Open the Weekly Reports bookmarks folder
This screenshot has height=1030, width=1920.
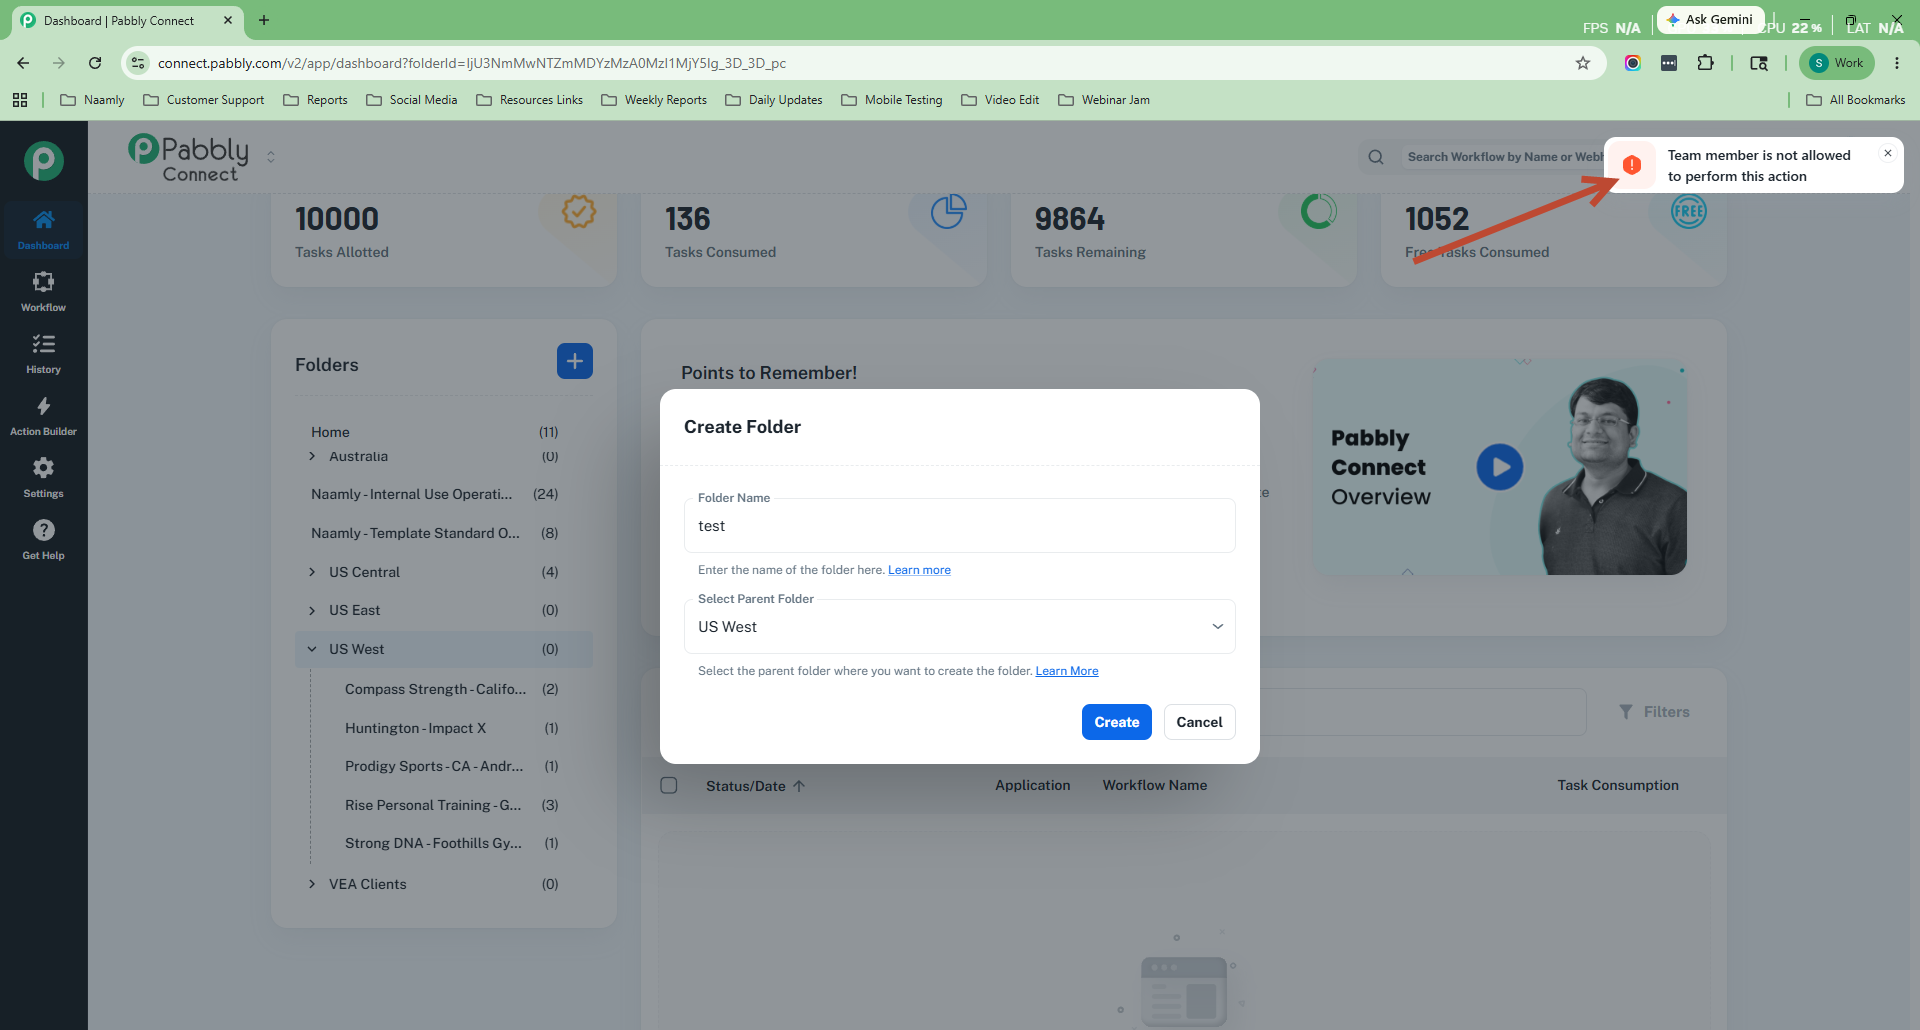tap(654, 100)
